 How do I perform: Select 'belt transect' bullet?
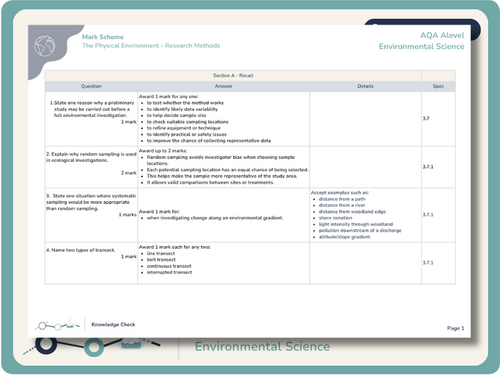coord(161,259)
